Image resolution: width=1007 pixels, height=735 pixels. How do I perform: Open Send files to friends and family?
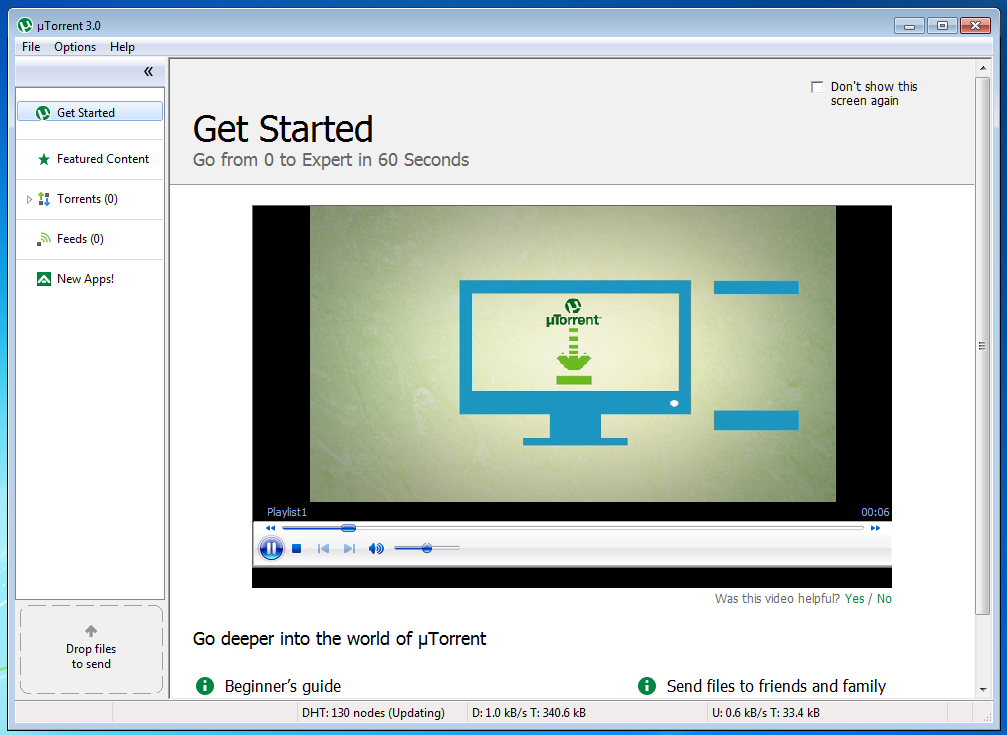tap(776, 686)
